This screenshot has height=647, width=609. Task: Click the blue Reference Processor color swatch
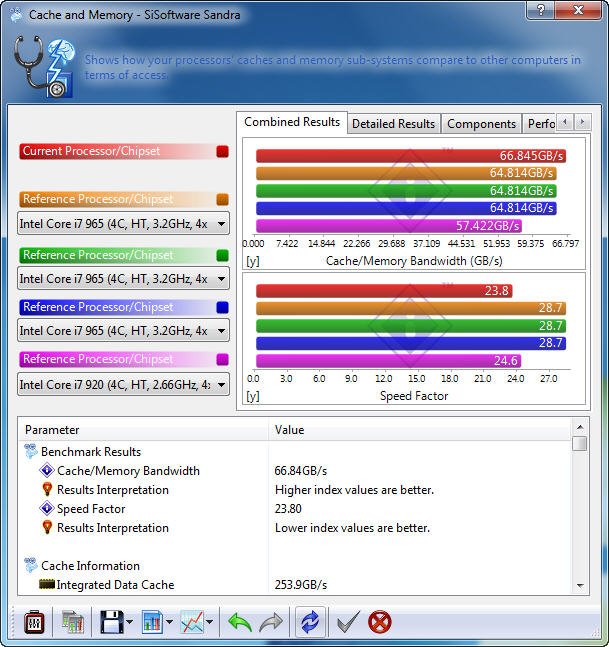coord(222,307)
